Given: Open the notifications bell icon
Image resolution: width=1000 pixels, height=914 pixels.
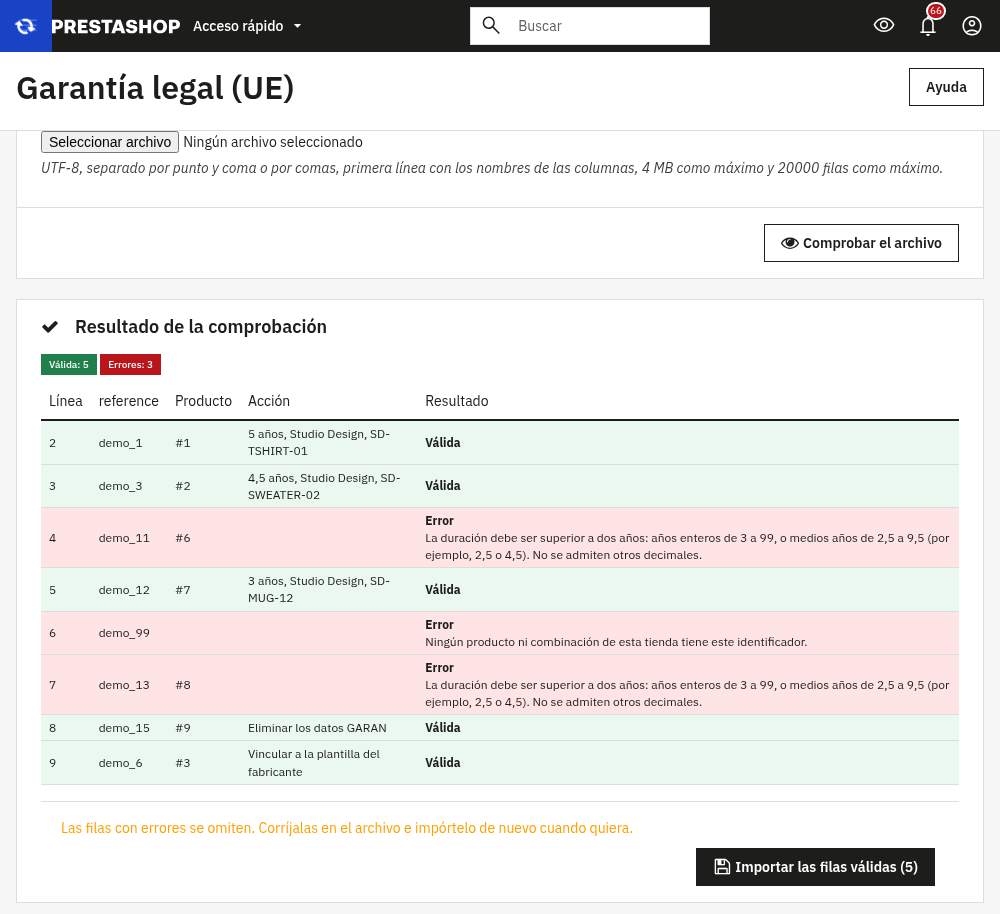Looking at the screenshot, I should click(x=928, y=26).
